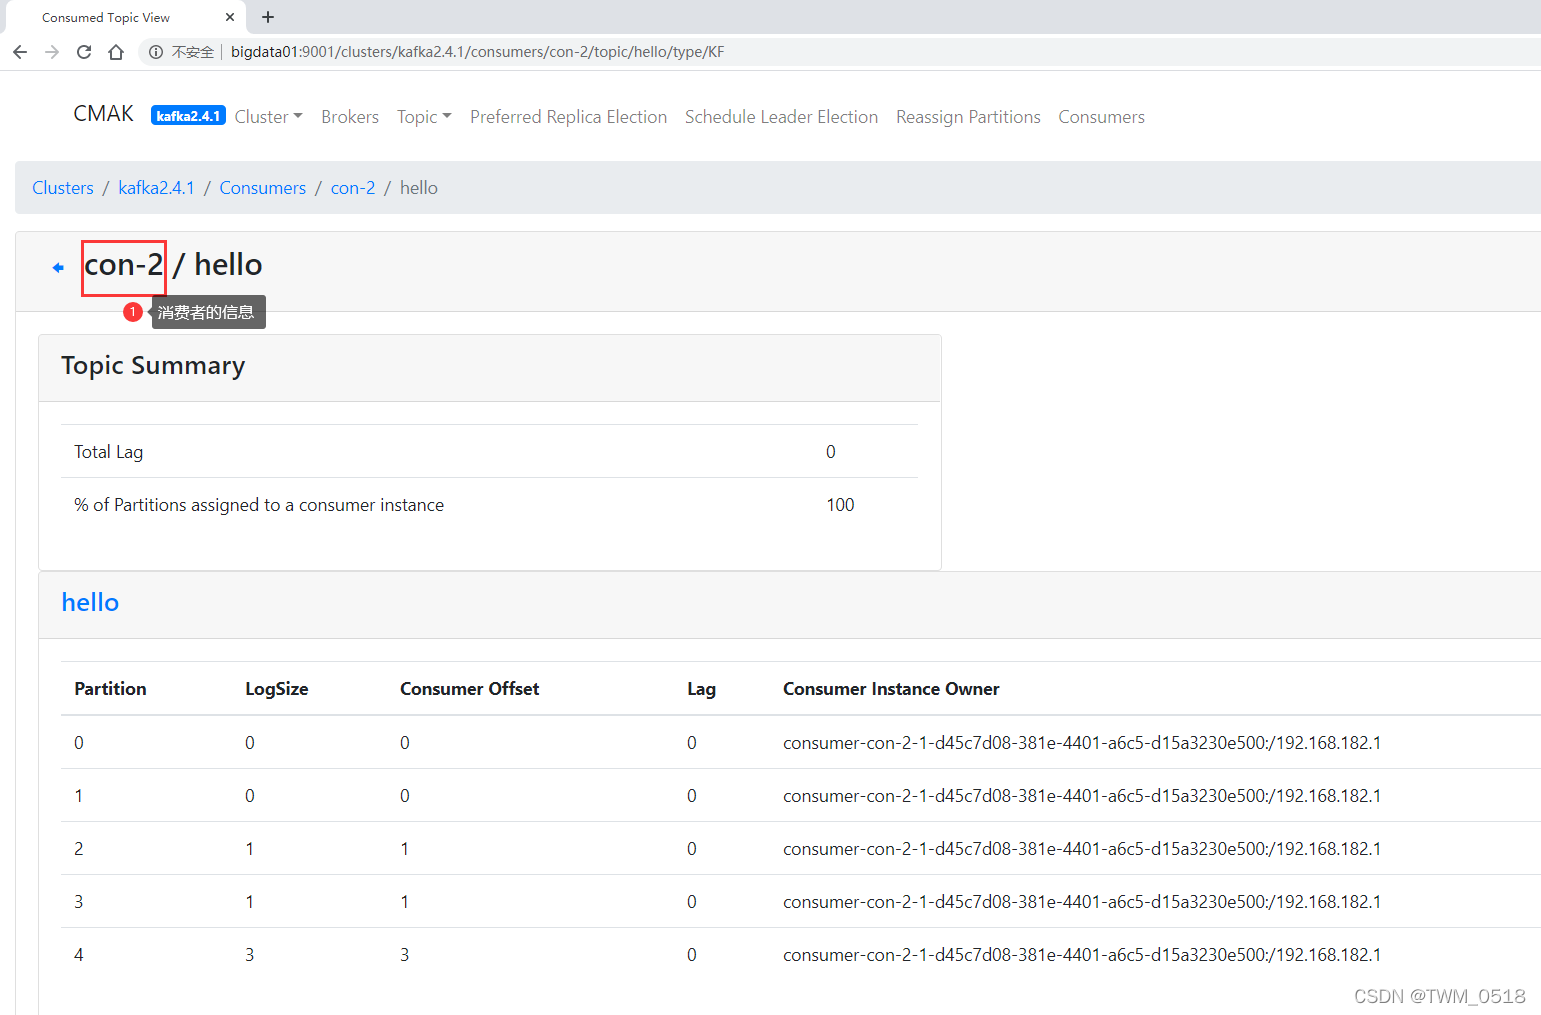Screen dimensions: 1541x1015
Task: Click the Partition column header
Action: click(110, 689)
